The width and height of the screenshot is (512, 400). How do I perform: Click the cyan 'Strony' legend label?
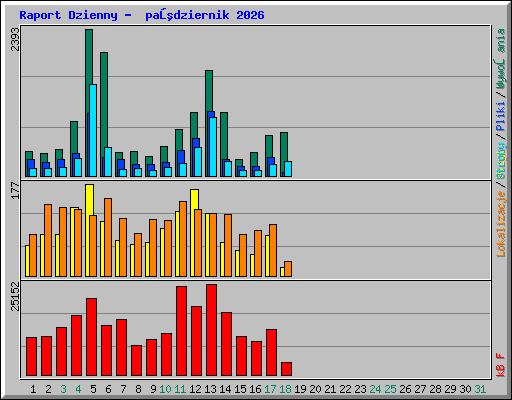point(501,161)
